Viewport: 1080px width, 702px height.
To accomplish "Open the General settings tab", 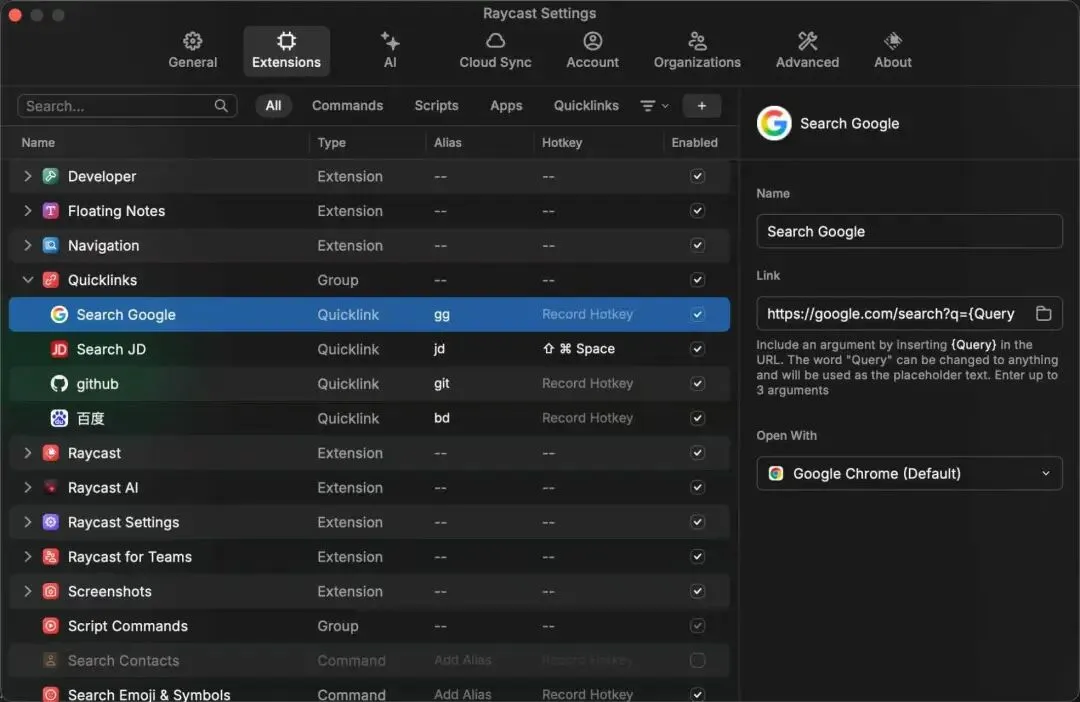I will pyautogui.click(x=192, y=50).
